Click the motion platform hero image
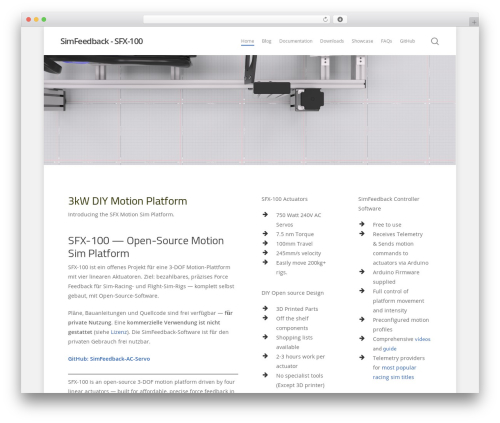Image resolution: width=500 pixels, height=423 pixels. click(x=250, y=110)
